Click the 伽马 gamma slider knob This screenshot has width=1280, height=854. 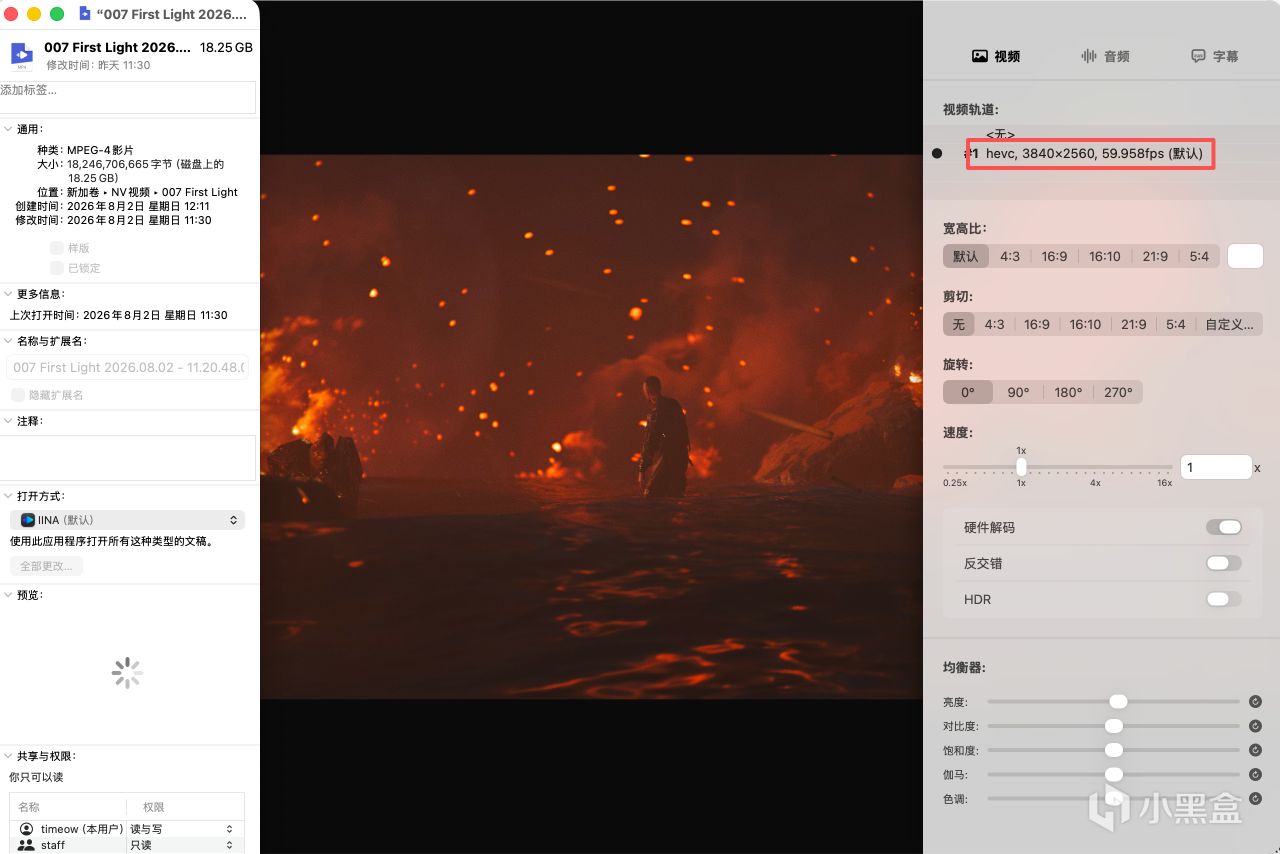click(x=1114, y=774)
